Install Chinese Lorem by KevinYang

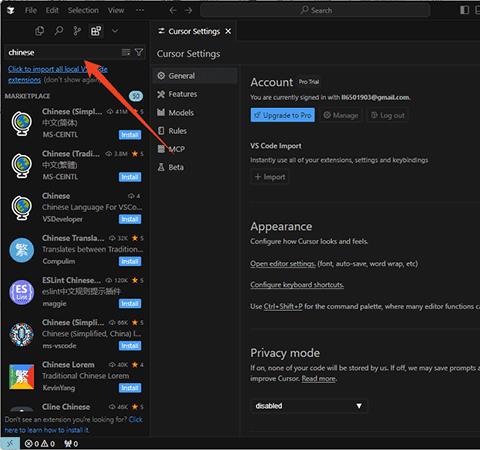pyautogui.click(x=130, y=388)
